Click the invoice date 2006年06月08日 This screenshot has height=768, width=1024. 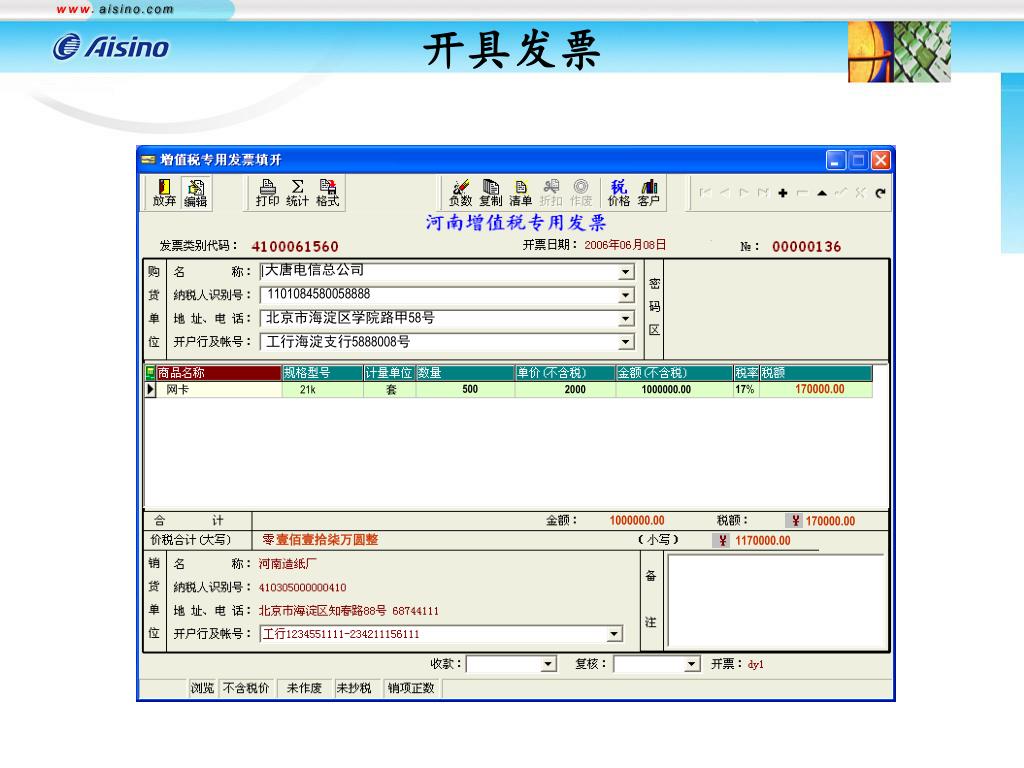(625, 245)
